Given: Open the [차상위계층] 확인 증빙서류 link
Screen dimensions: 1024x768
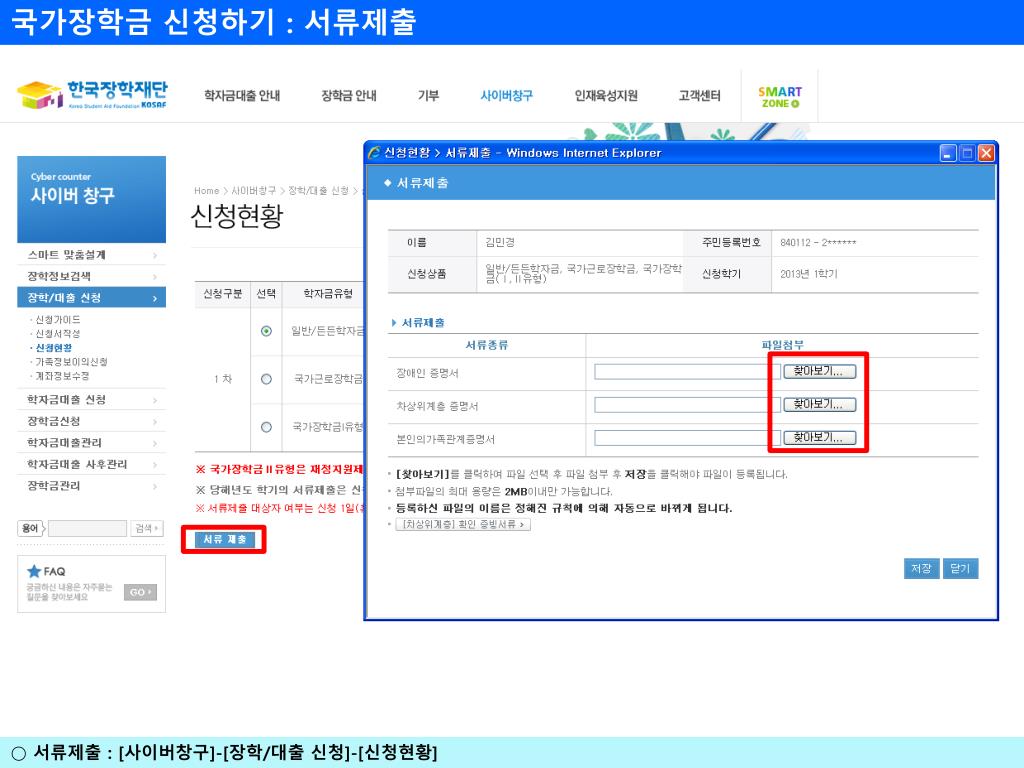Looking at the screenshot, I should click(463, 524).
